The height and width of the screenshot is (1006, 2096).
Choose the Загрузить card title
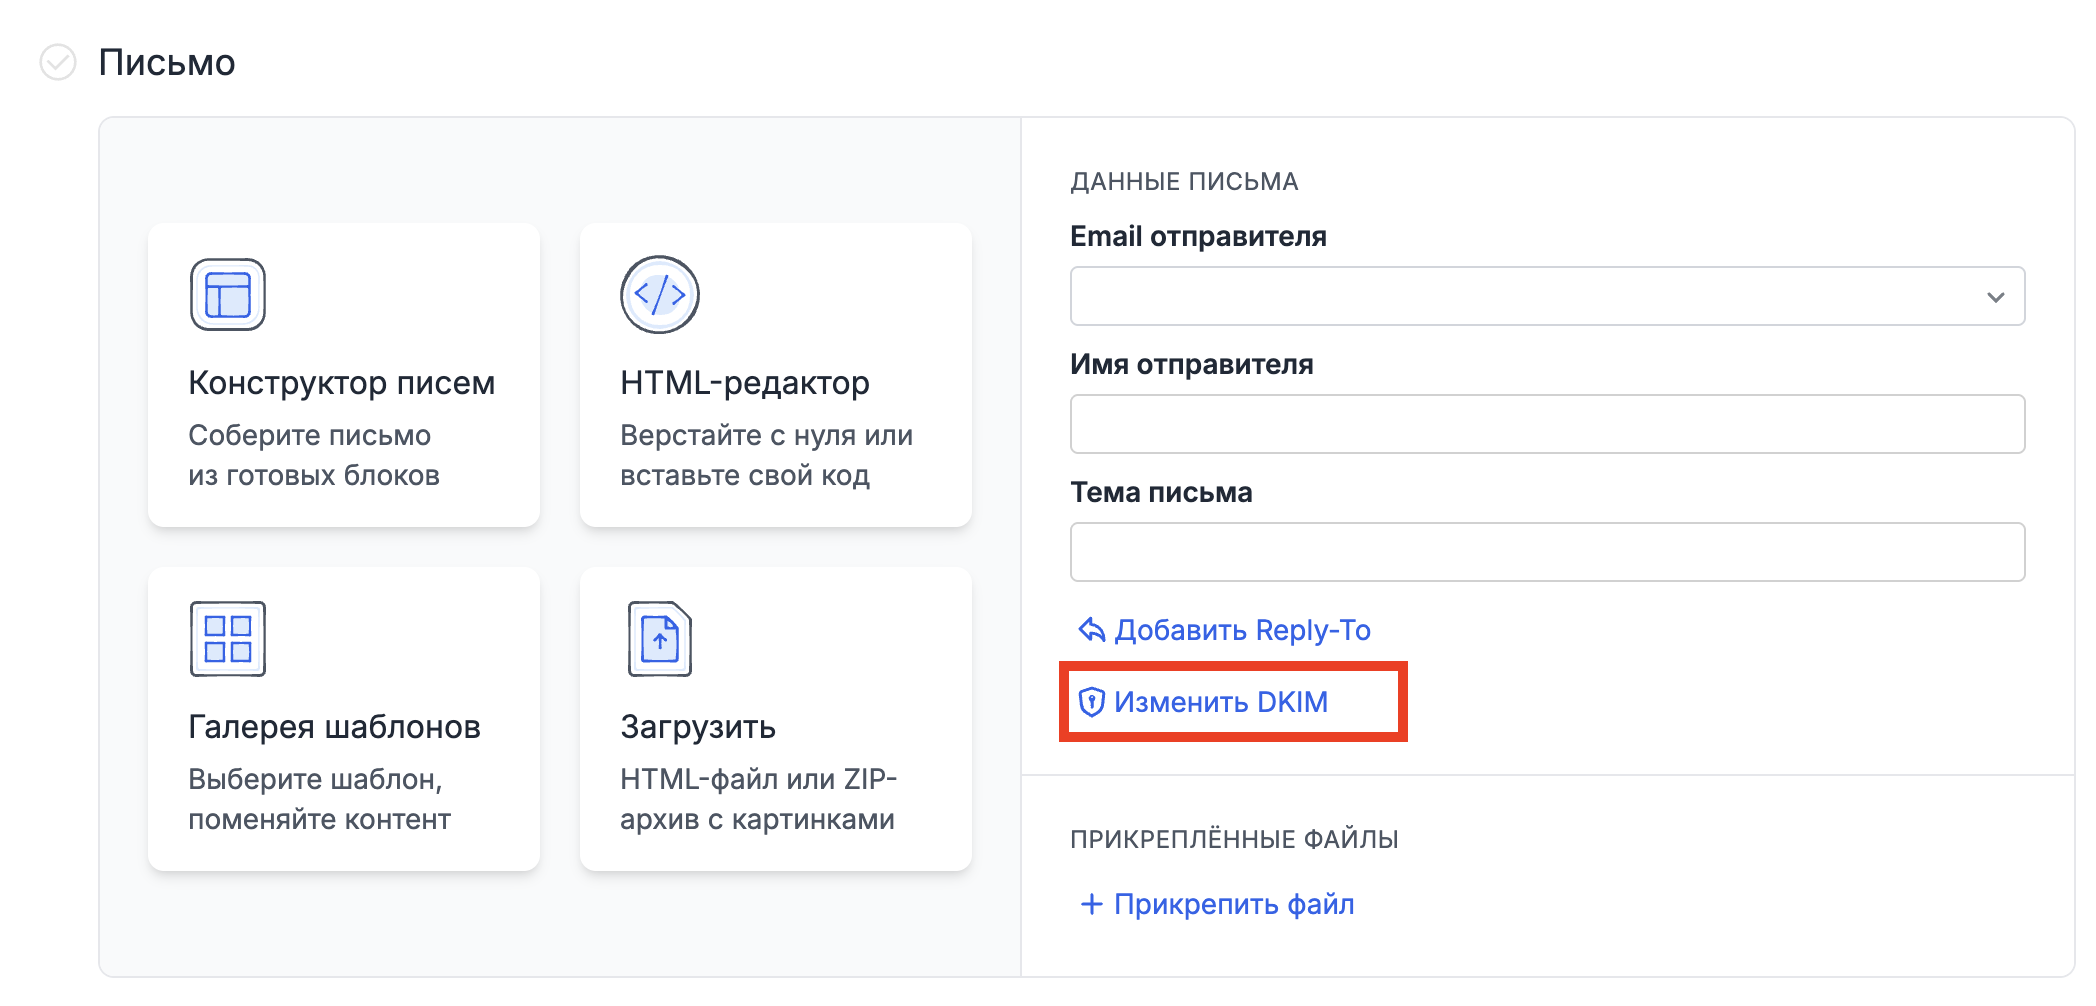click(x=698, y=727)
